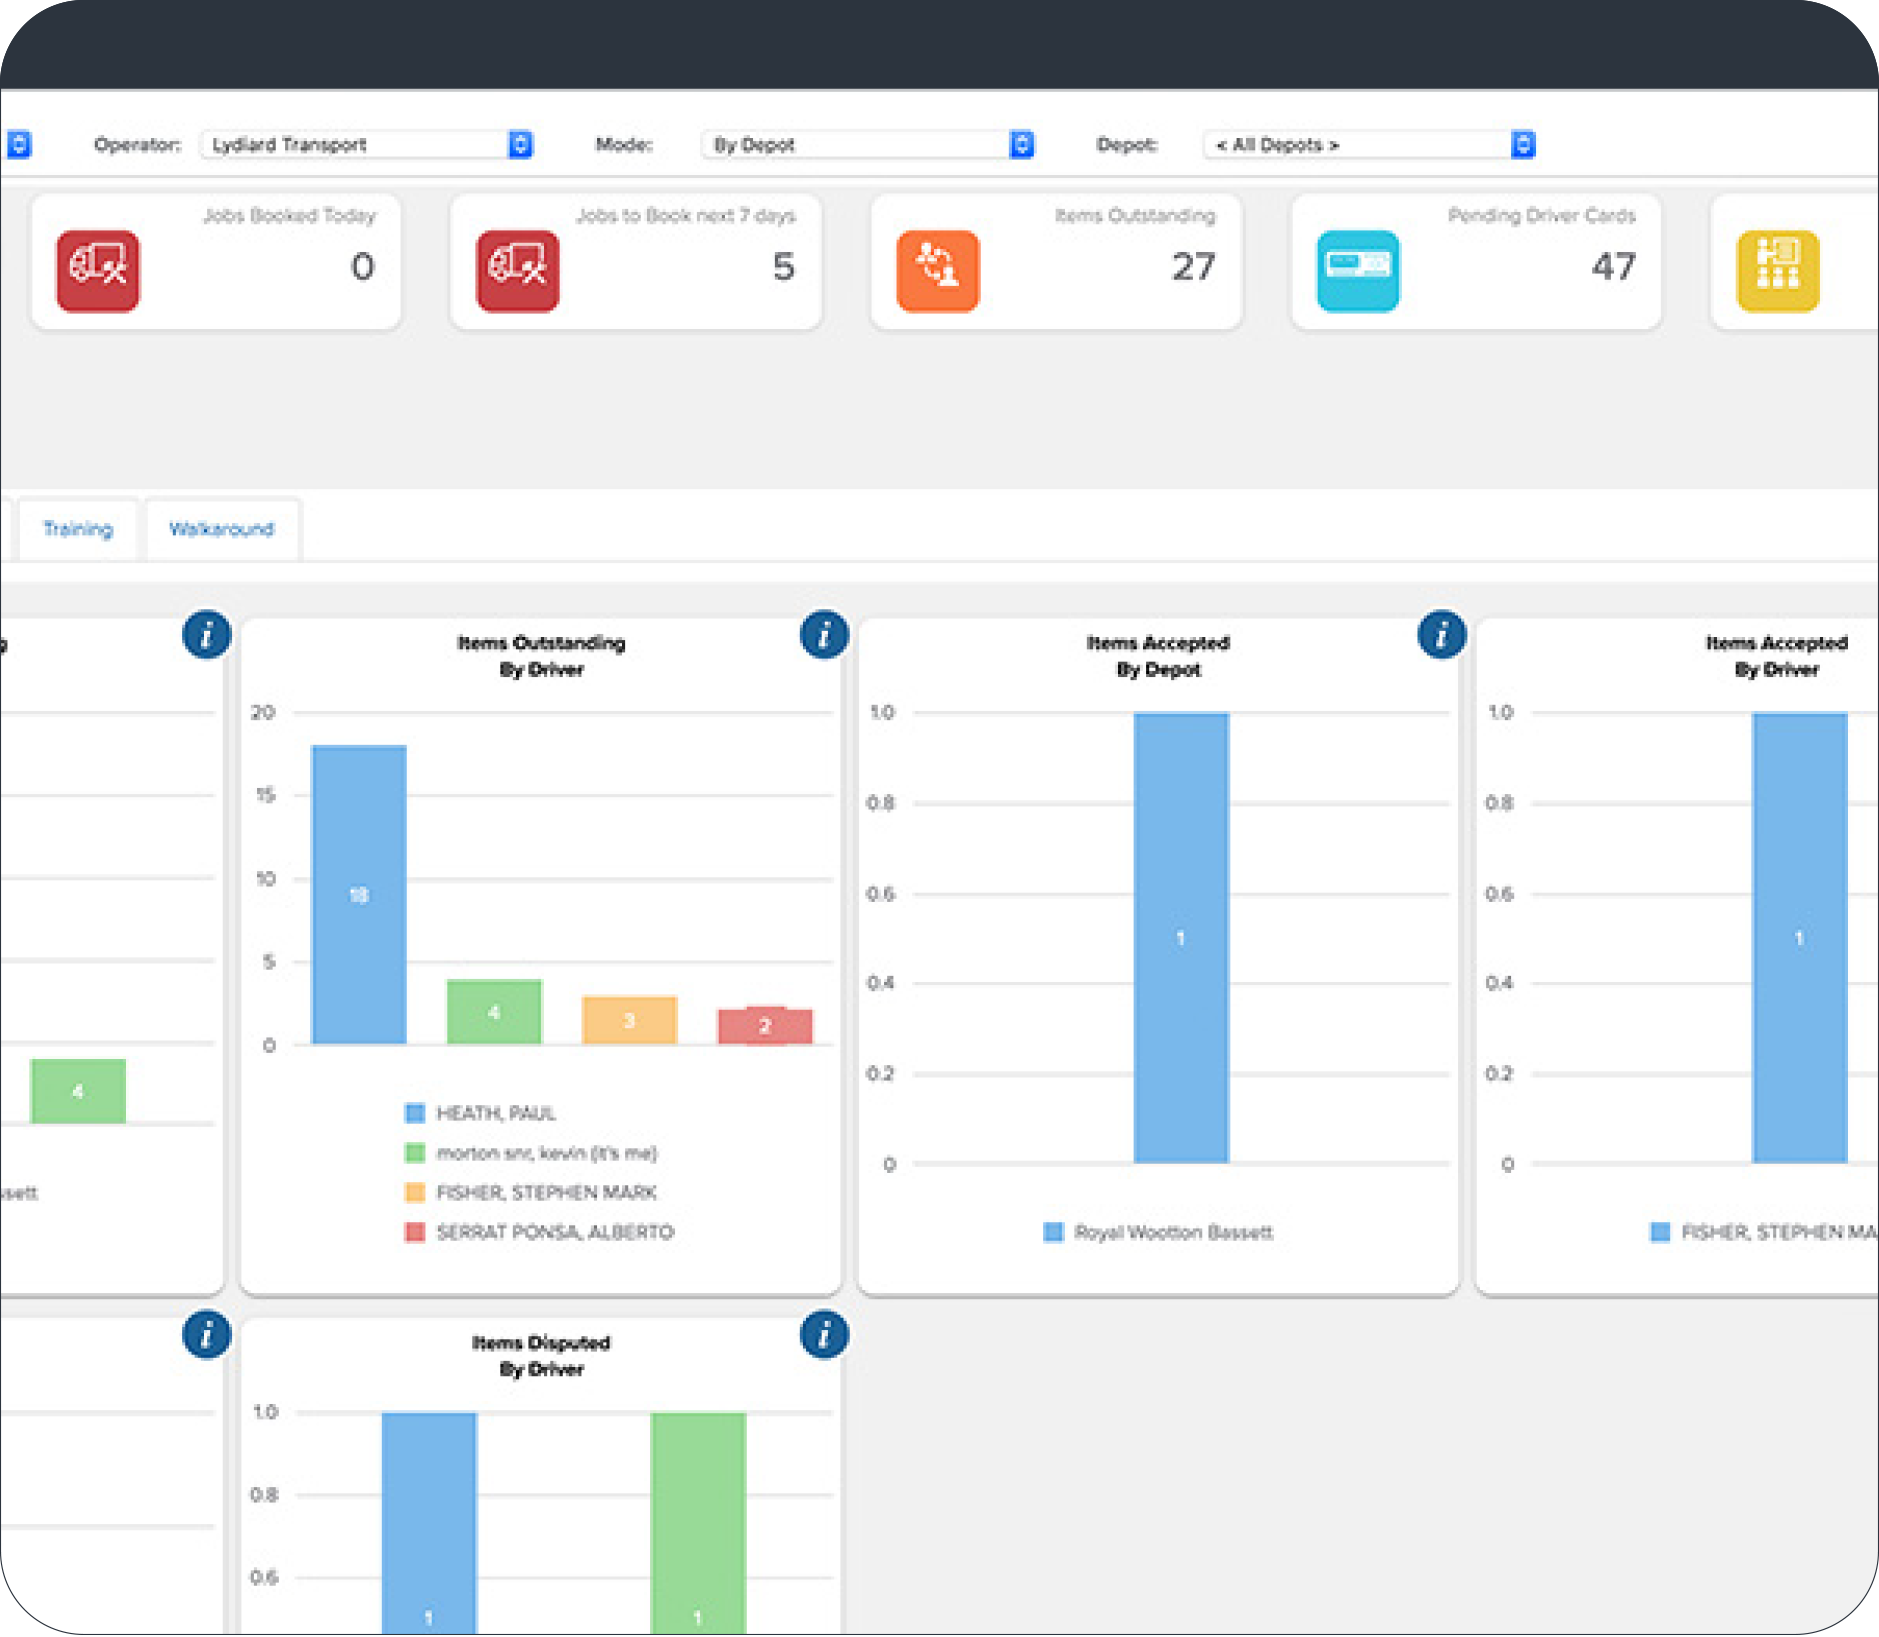Click the Items Outstanding By Driver chart title
Screen dimensions: 1879x1637
(x=541, y=656)
